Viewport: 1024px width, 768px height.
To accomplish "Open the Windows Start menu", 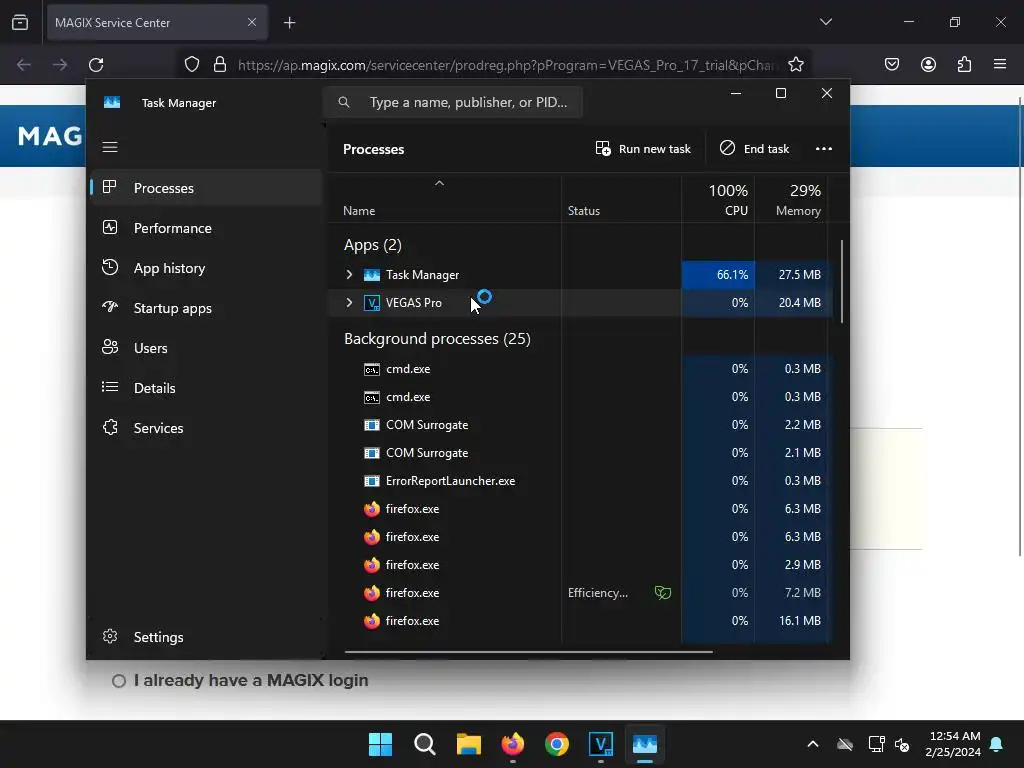I will coord(380,744).
